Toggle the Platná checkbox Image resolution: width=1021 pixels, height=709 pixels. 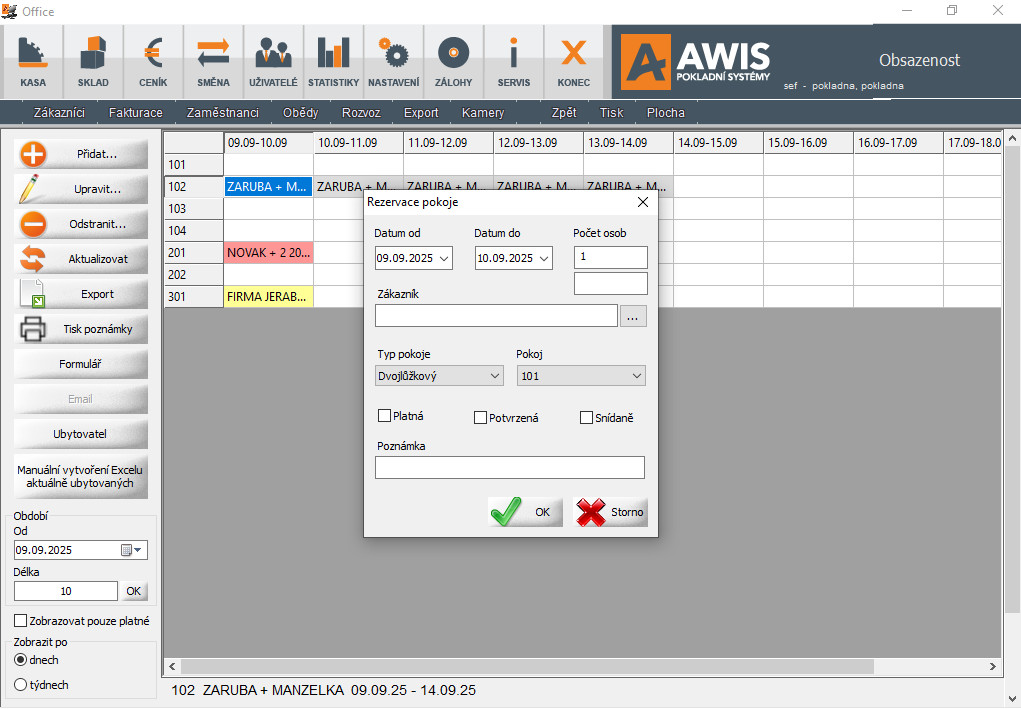(x=384, y=416)
